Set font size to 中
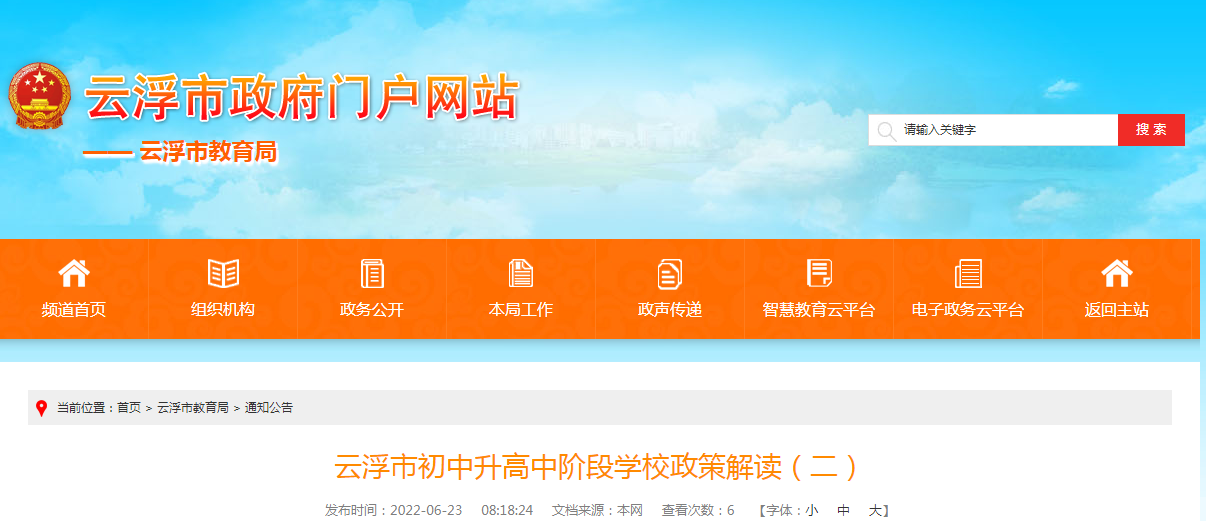1206x521 pixels. 843,510
